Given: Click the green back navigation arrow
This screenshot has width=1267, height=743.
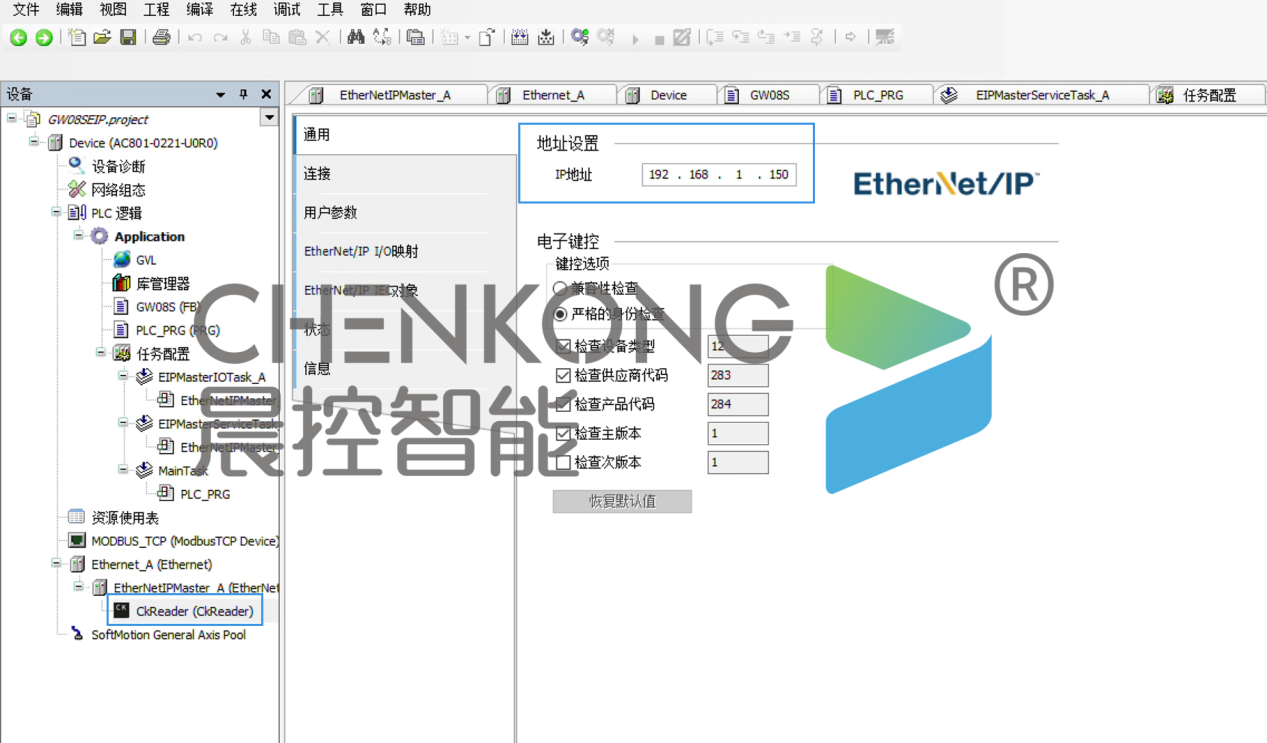Looking at the screenshot, I should (18, 38).
